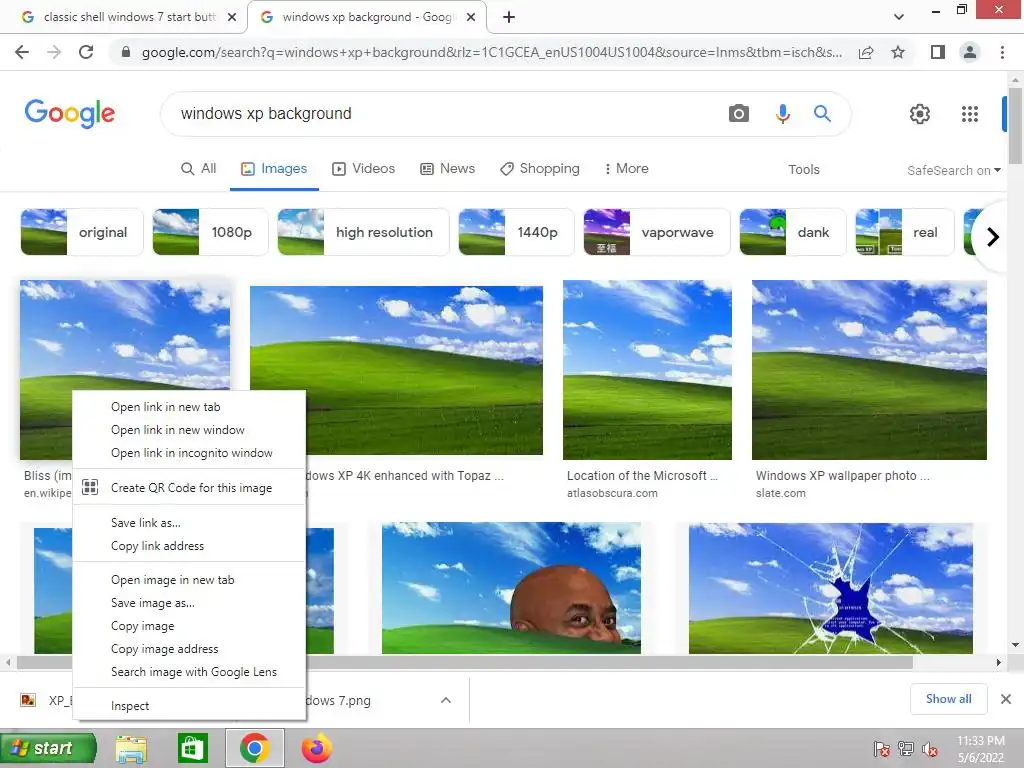The height and width of the screenshot is (768, 1024).
Task: Click the tab search down arrow
Action: 899,17
